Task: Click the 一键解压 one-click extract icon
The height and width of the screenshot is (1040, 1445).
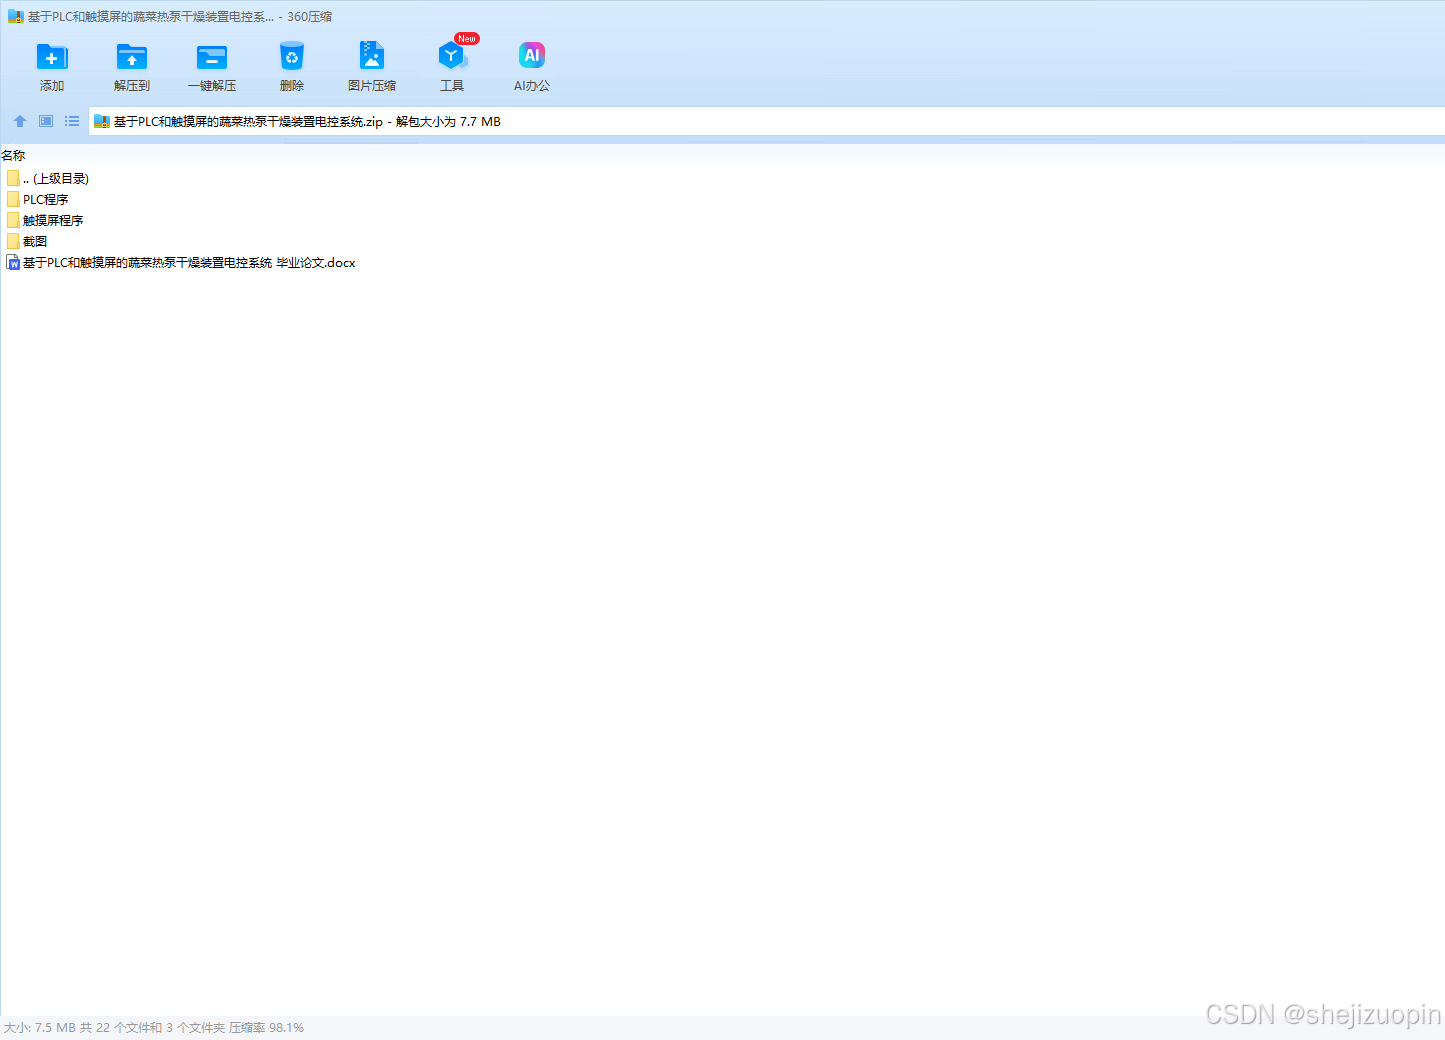Action: coord(212,57)
